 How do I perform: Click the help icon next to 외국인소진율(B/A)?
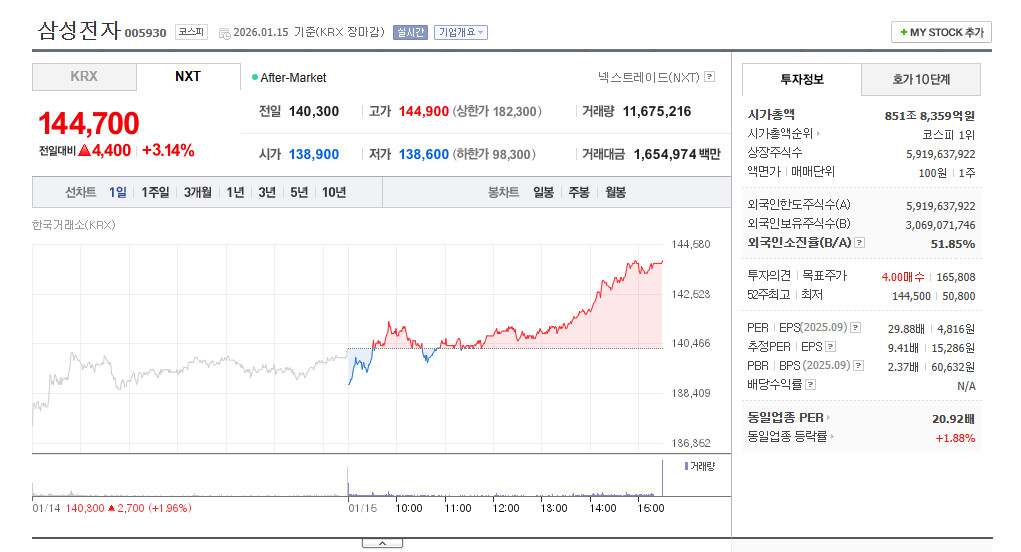(x=860, y=243)
